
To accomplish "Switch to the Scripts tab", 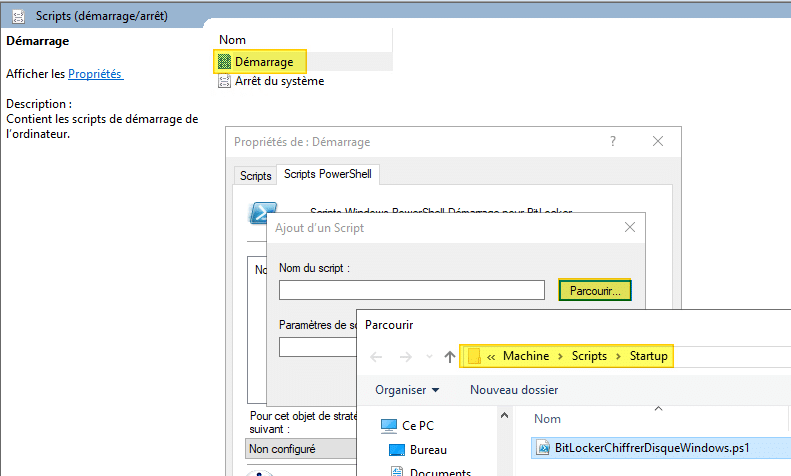I will [255, 175].
